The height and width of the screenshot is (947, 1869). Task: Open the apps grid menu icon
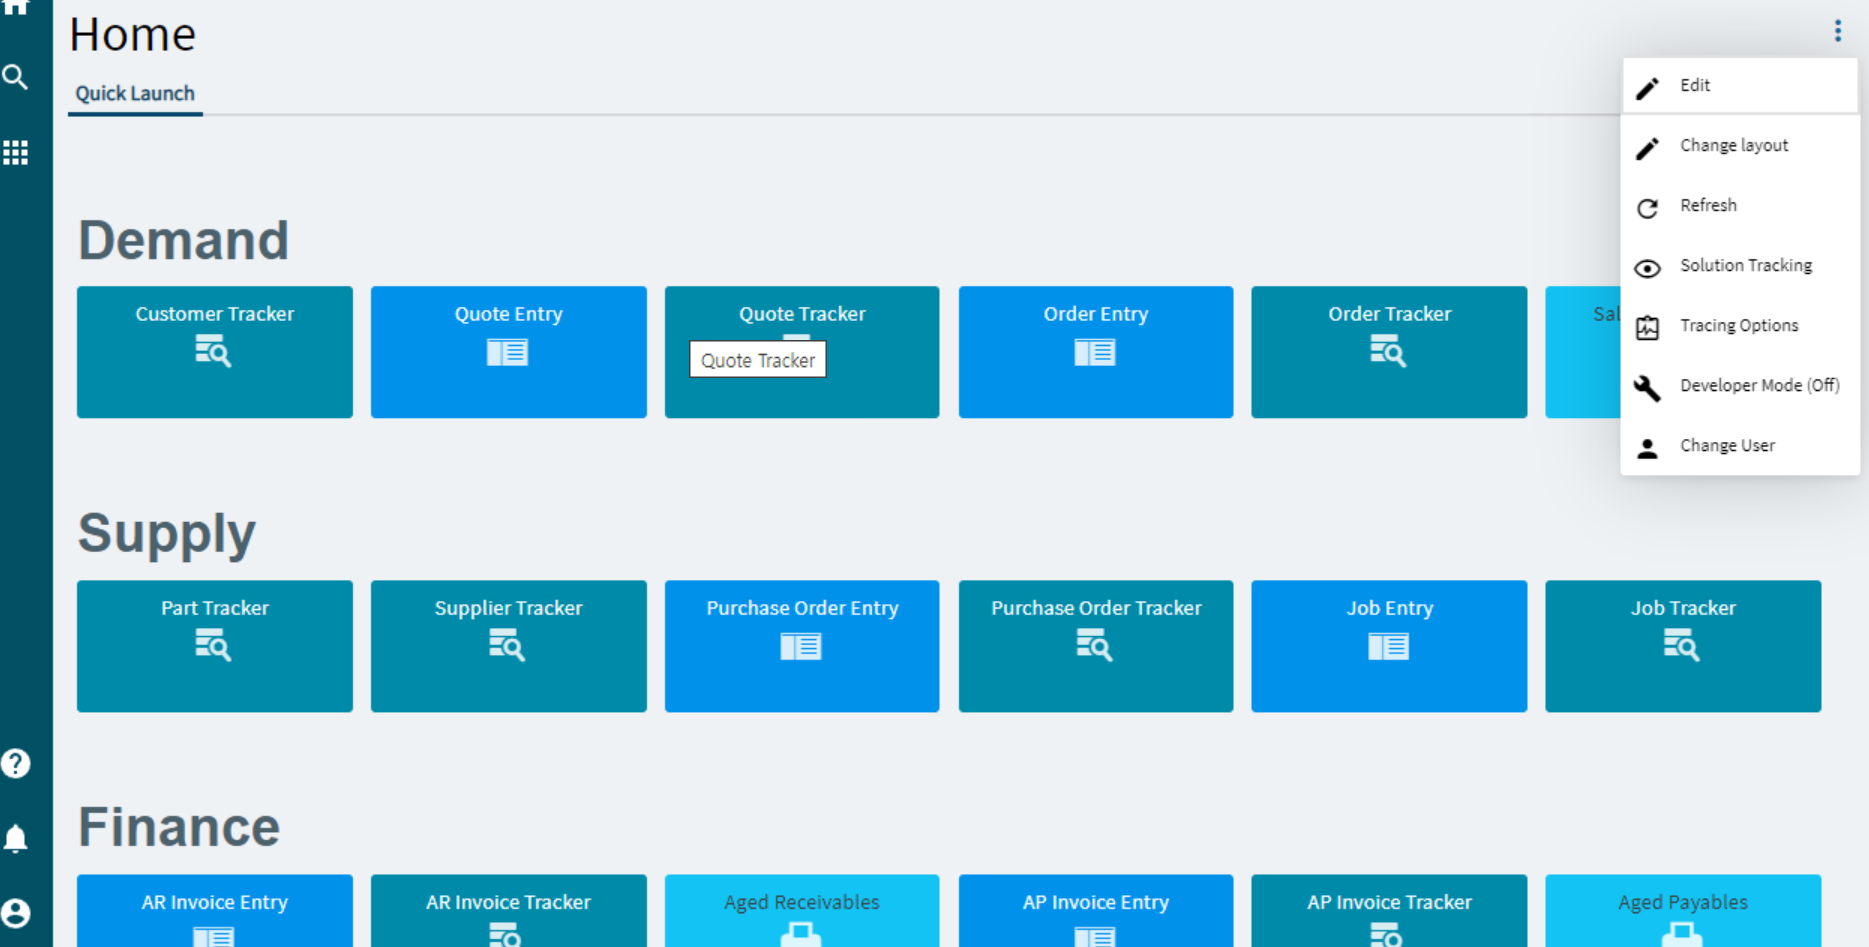pyautogui.click(x=15, y=153)
